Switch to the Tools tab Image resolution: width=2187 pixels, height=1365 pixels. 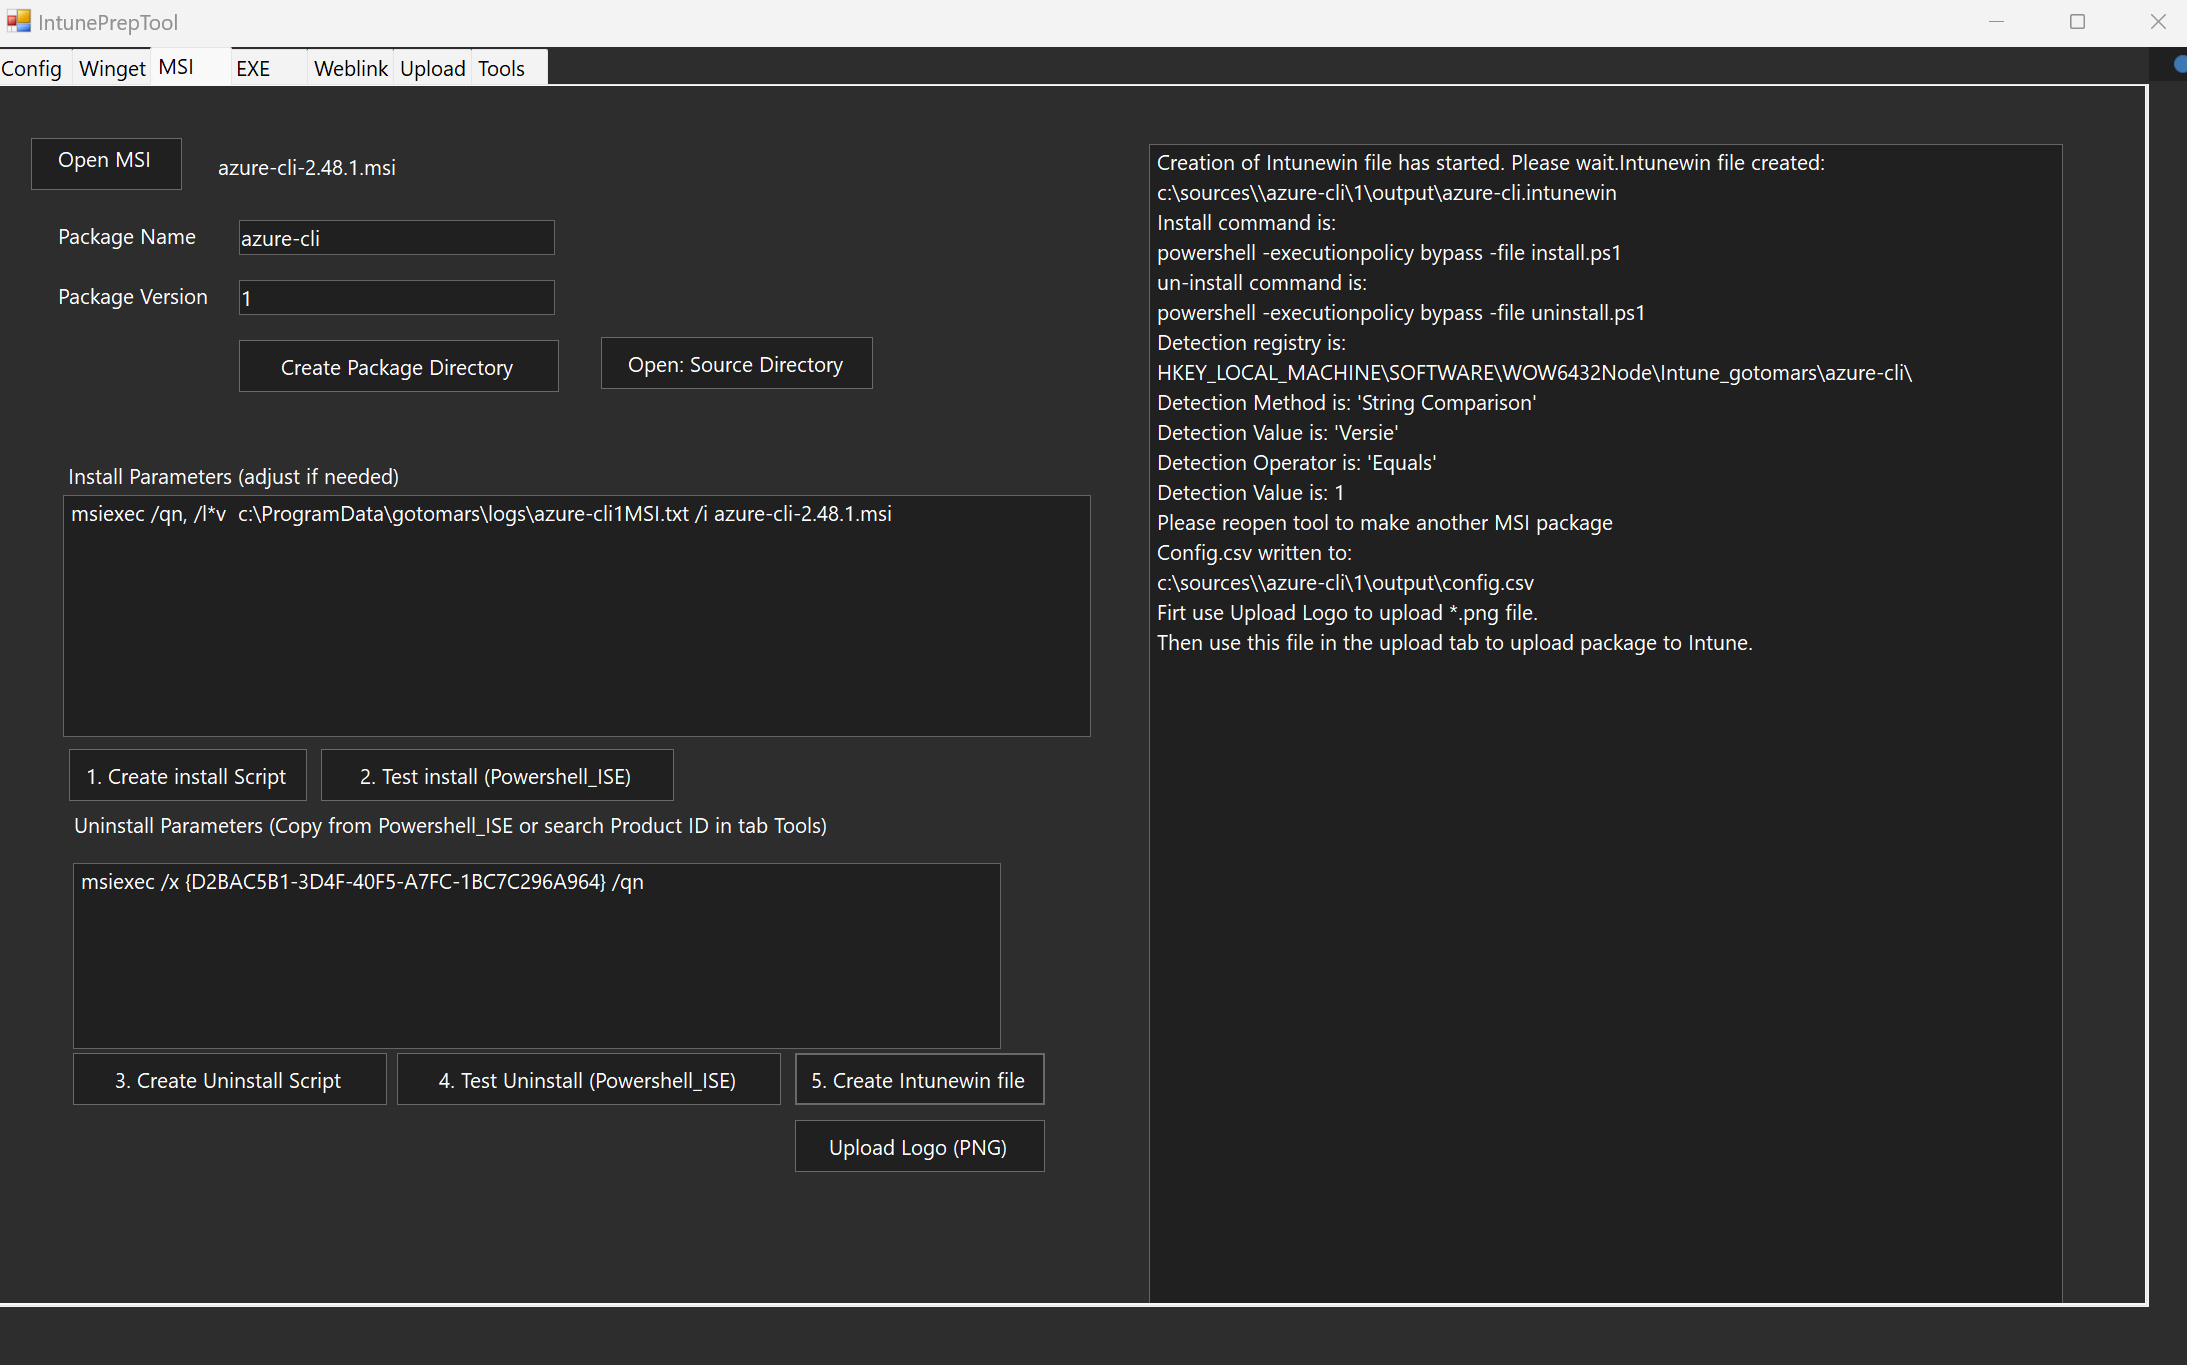(501, 68)
